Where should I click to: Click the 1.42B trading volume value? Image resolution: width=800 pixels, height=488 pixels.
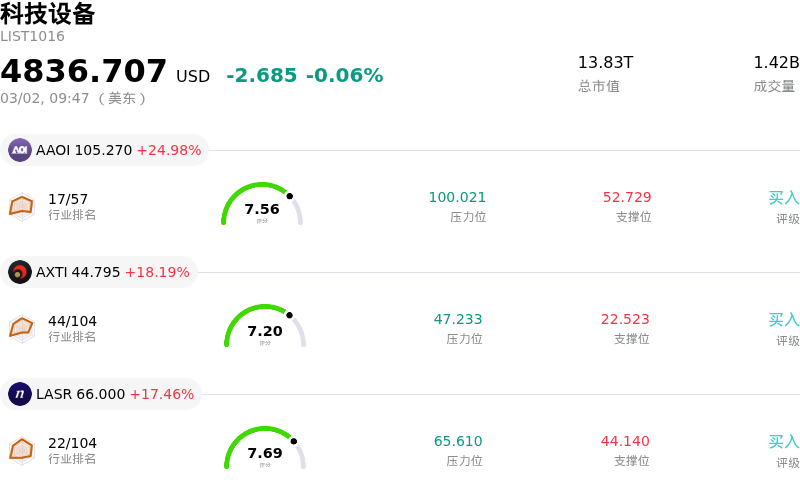coord(776,63)
